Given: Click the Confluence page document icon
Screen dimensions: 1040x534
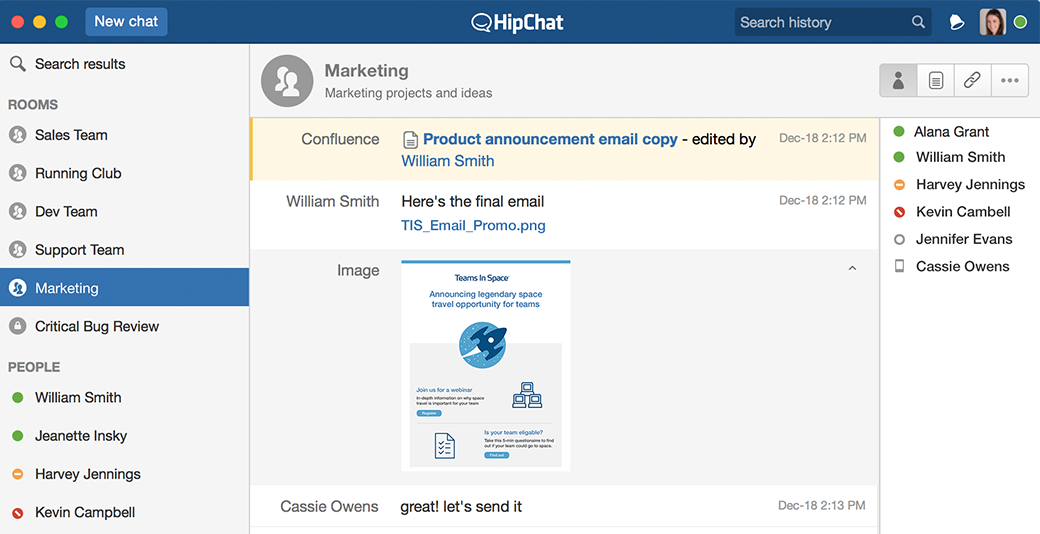Looking at the screenshot, I should 411,140.
